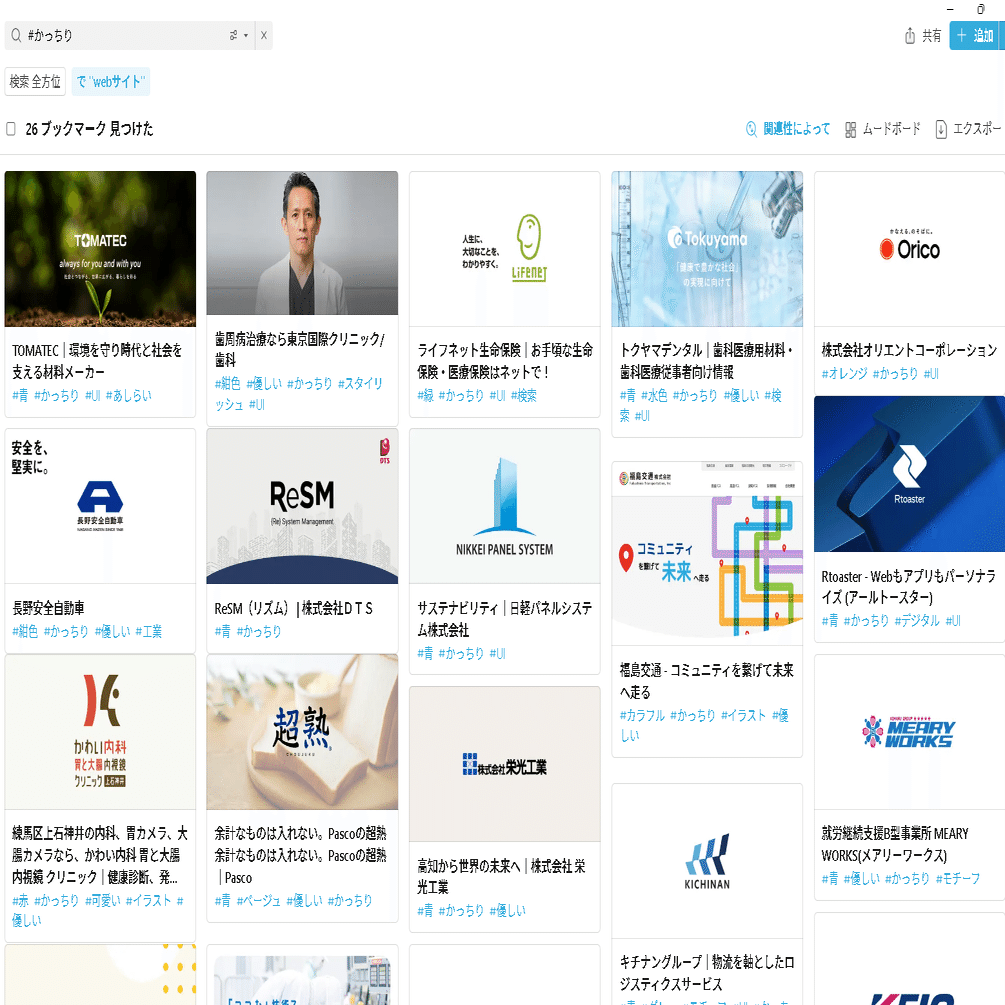Open the search filter options icon
This screenshot has height=1005, width=1005.
238,35
